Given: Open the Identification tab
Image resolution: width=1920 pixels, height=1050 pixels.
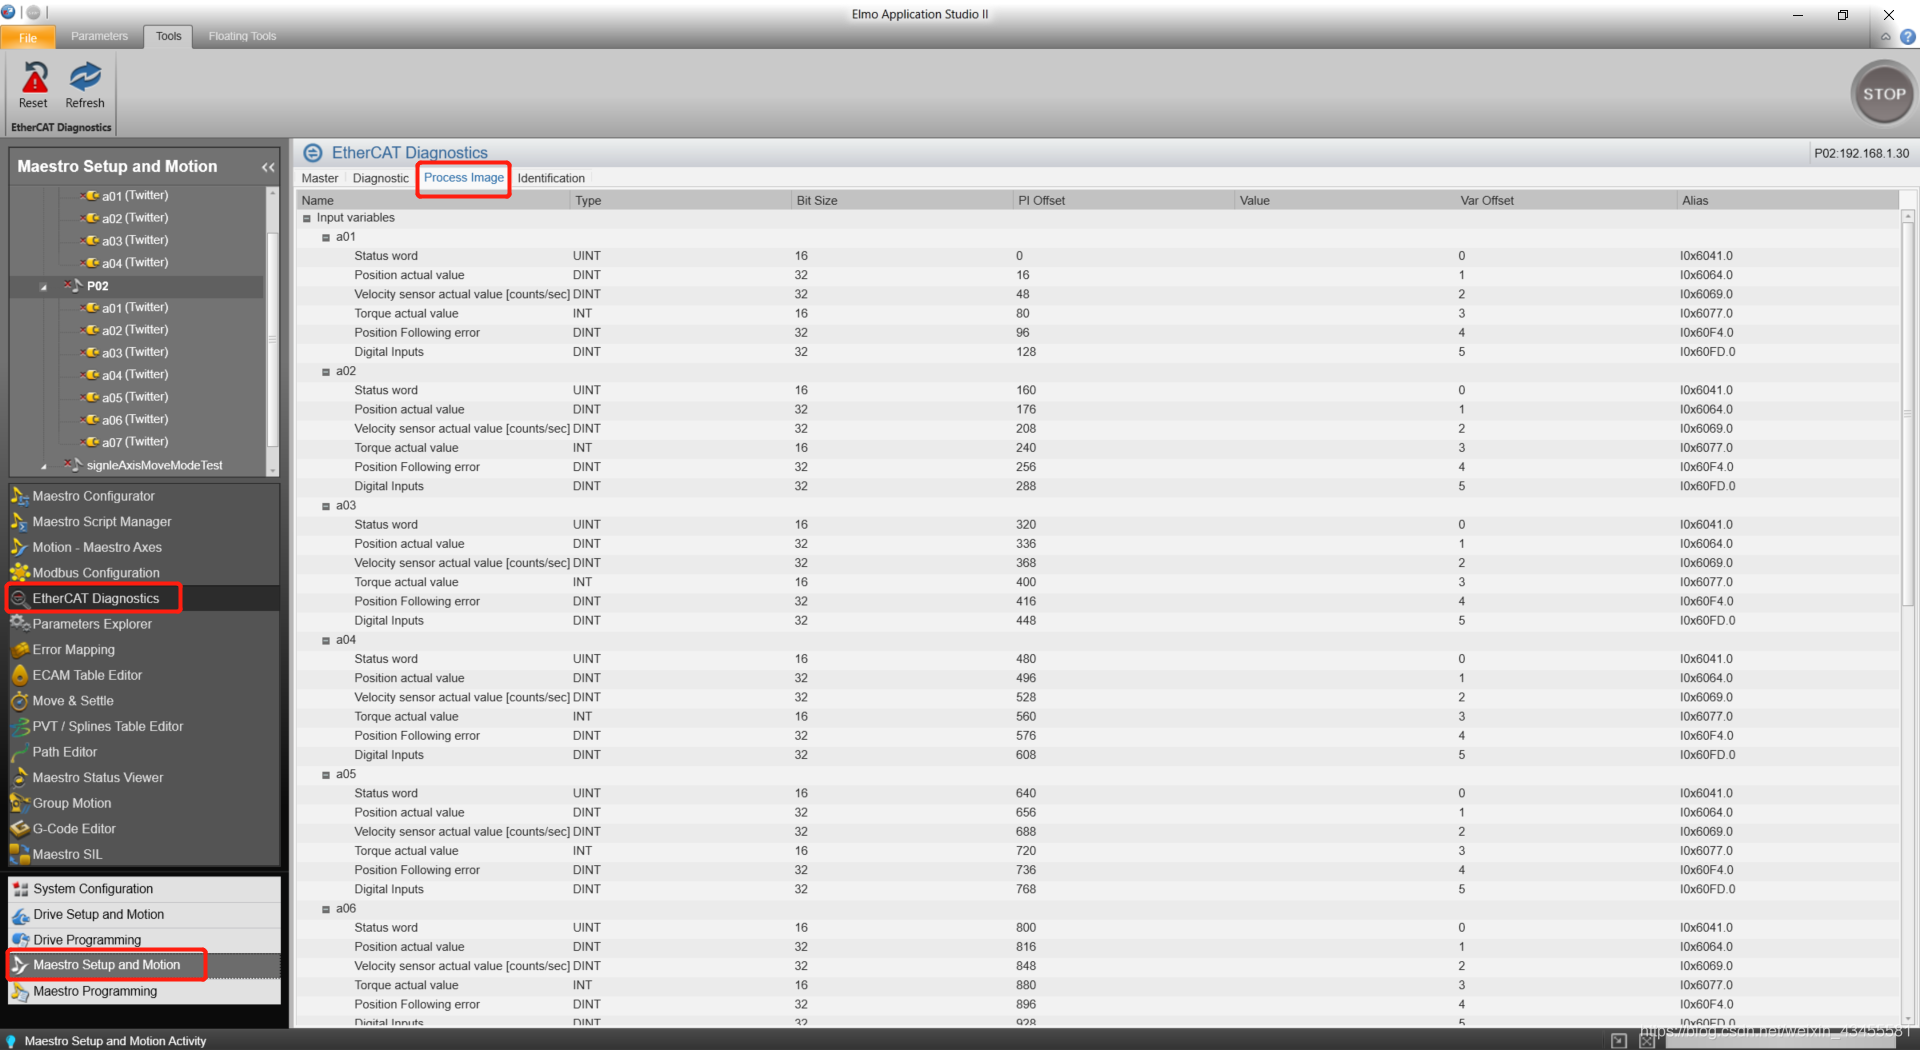Looking at the screenshot, I should click(x=551, y=178).
